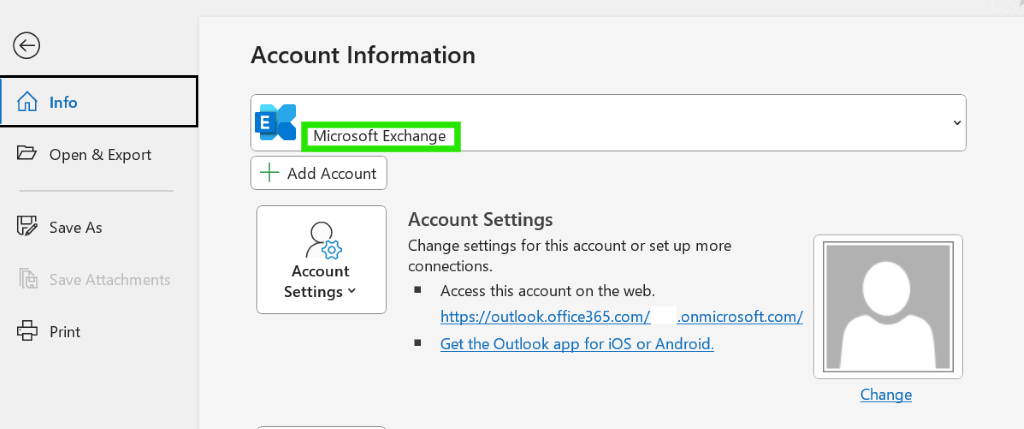This screenshot has width=1024, height=429.
Task: Click the Account Information heading
Action: click(363, 55)
